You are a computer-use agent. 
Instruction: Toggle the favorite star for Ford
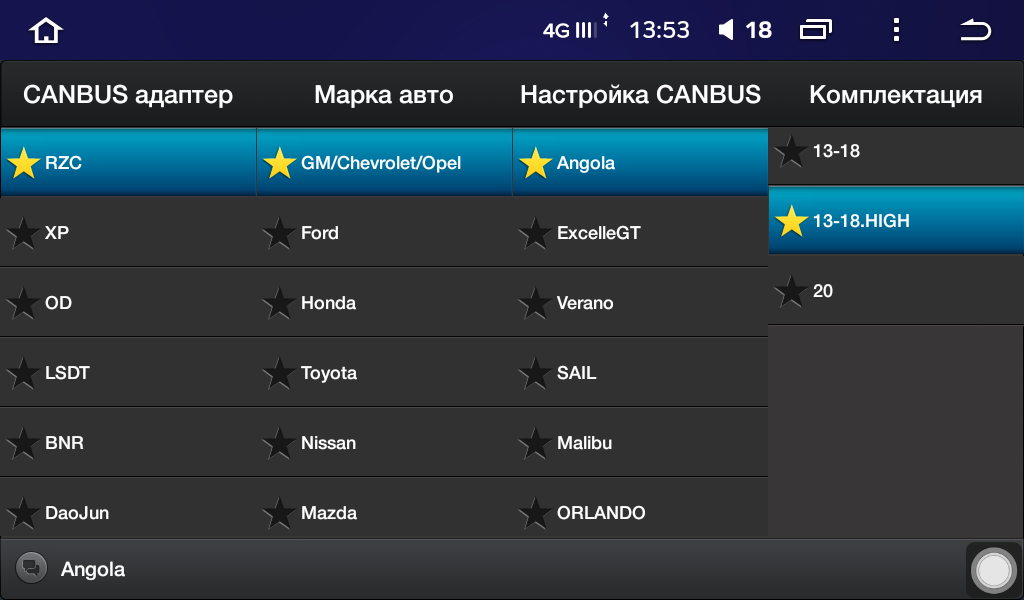(x=279, y=232)
